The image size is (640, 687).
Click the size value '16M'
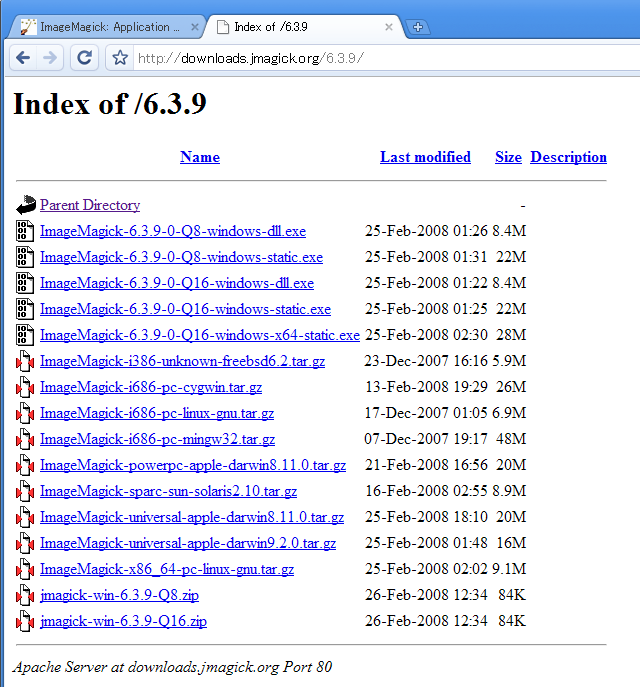511,543
